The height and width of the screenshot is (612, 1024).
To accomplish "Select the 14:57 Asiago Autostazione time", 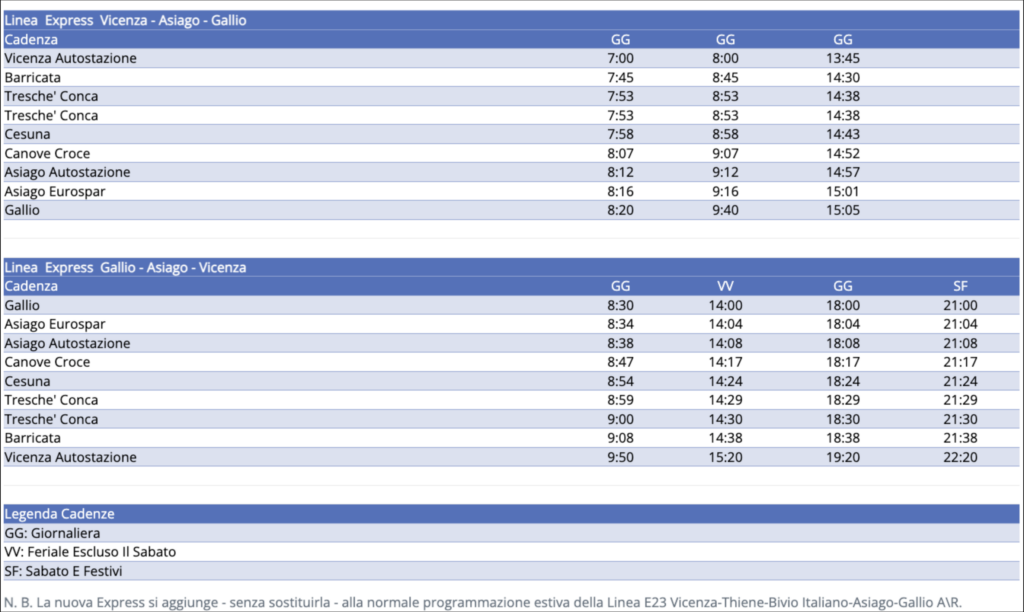I will click(x=843, y=172).
